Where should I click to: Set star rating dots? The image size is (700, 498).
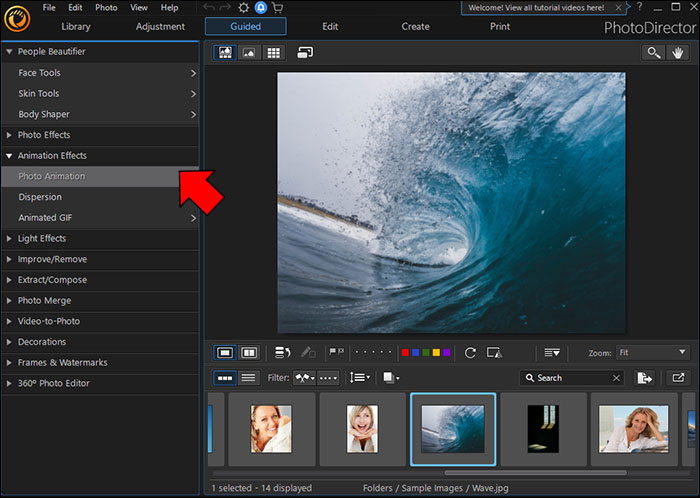373,353
